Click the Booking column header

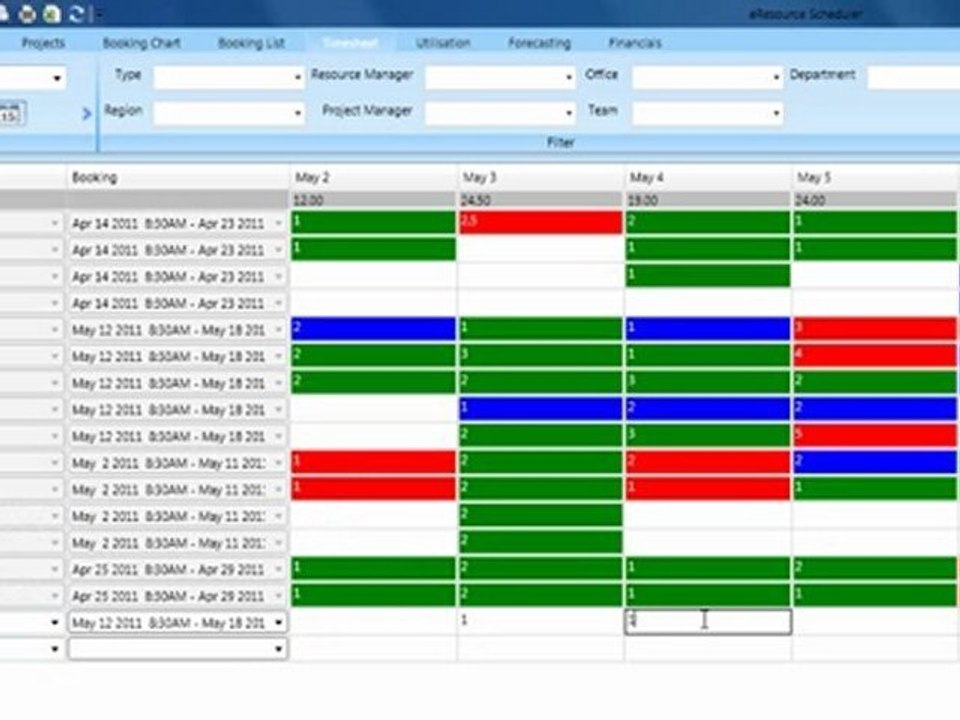point(178,178)
